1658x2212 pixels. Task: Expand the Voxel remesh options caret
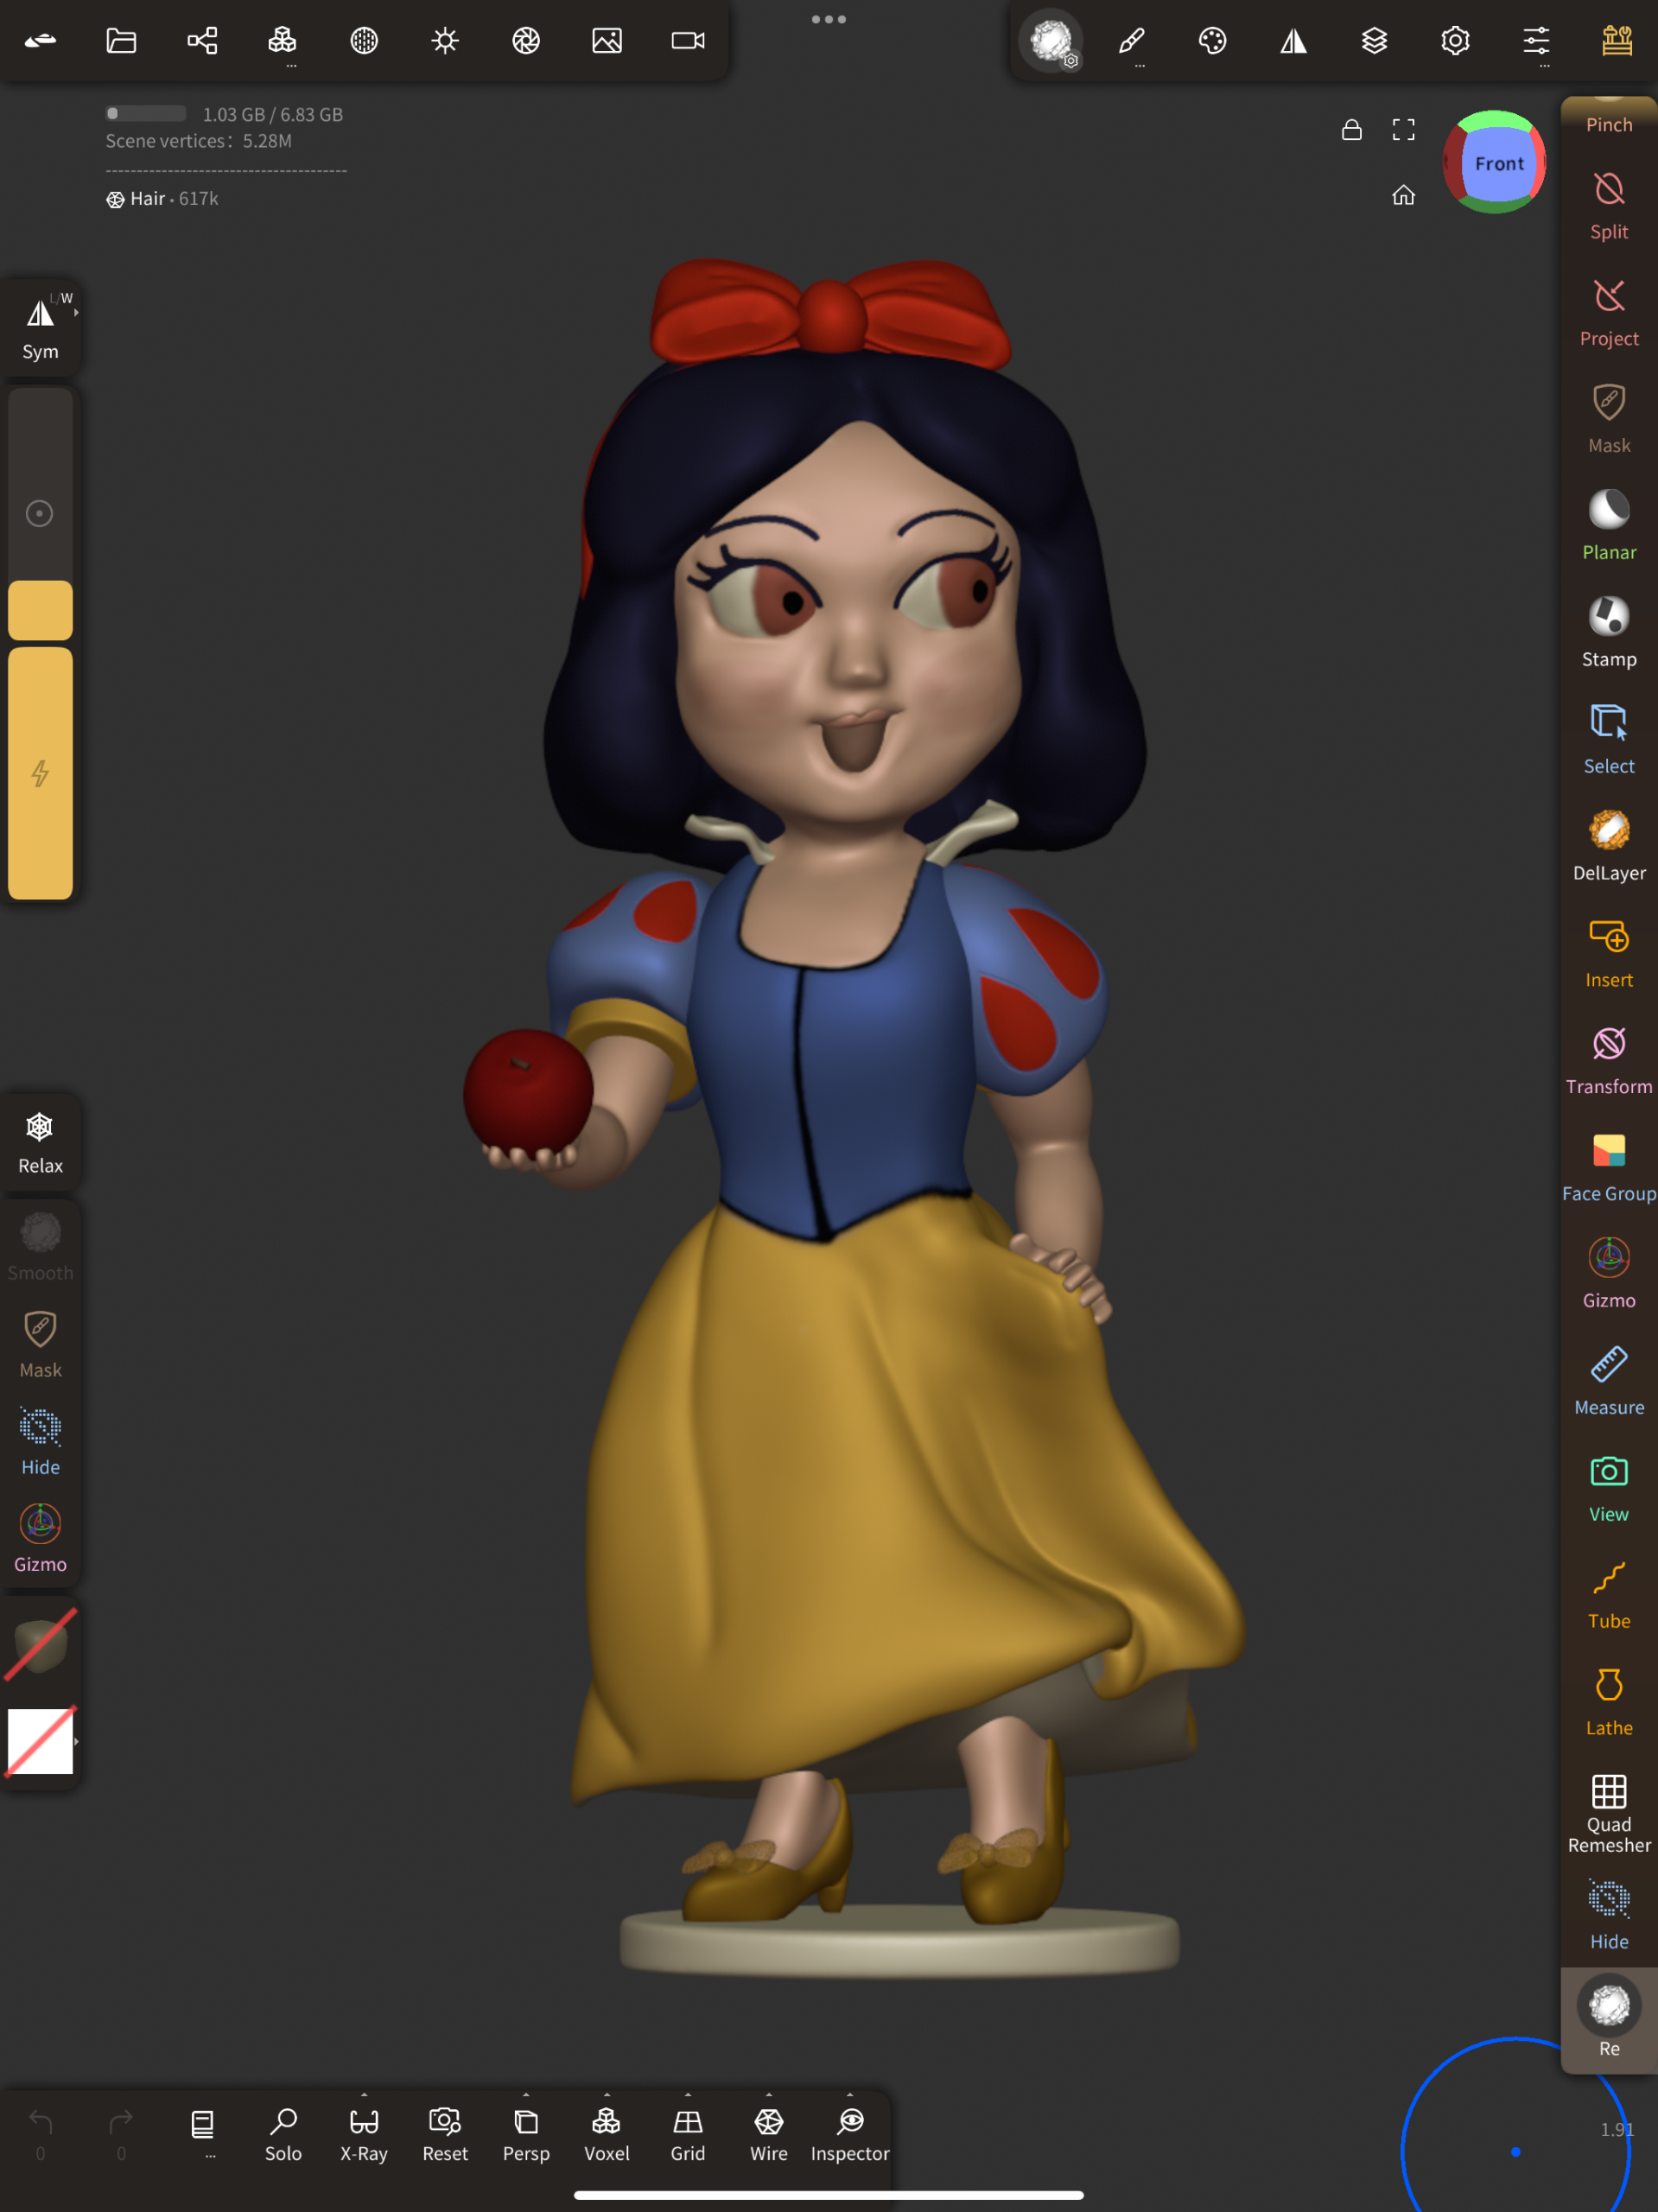coord(607,2094)
